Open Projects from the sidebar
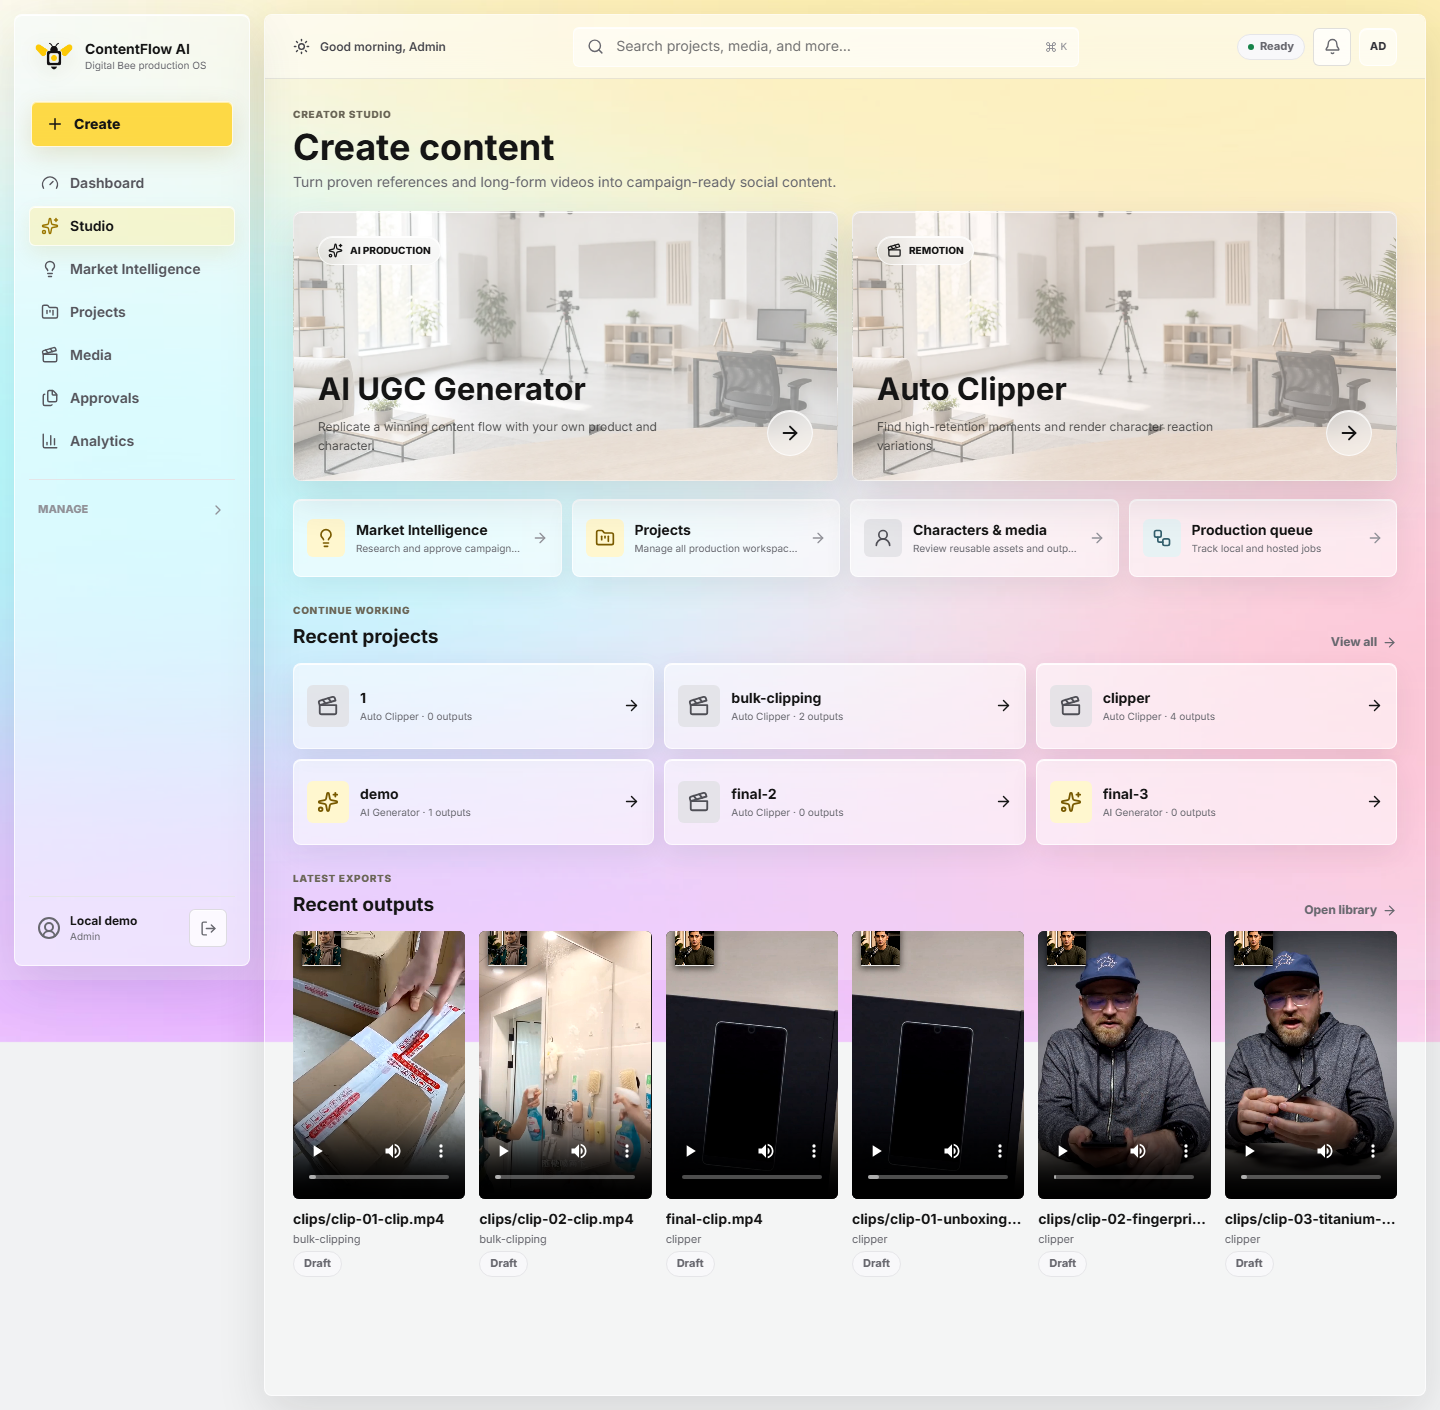Image resolution: width=1440 pixels, height=1410 pixels. [x=132, y=312]
